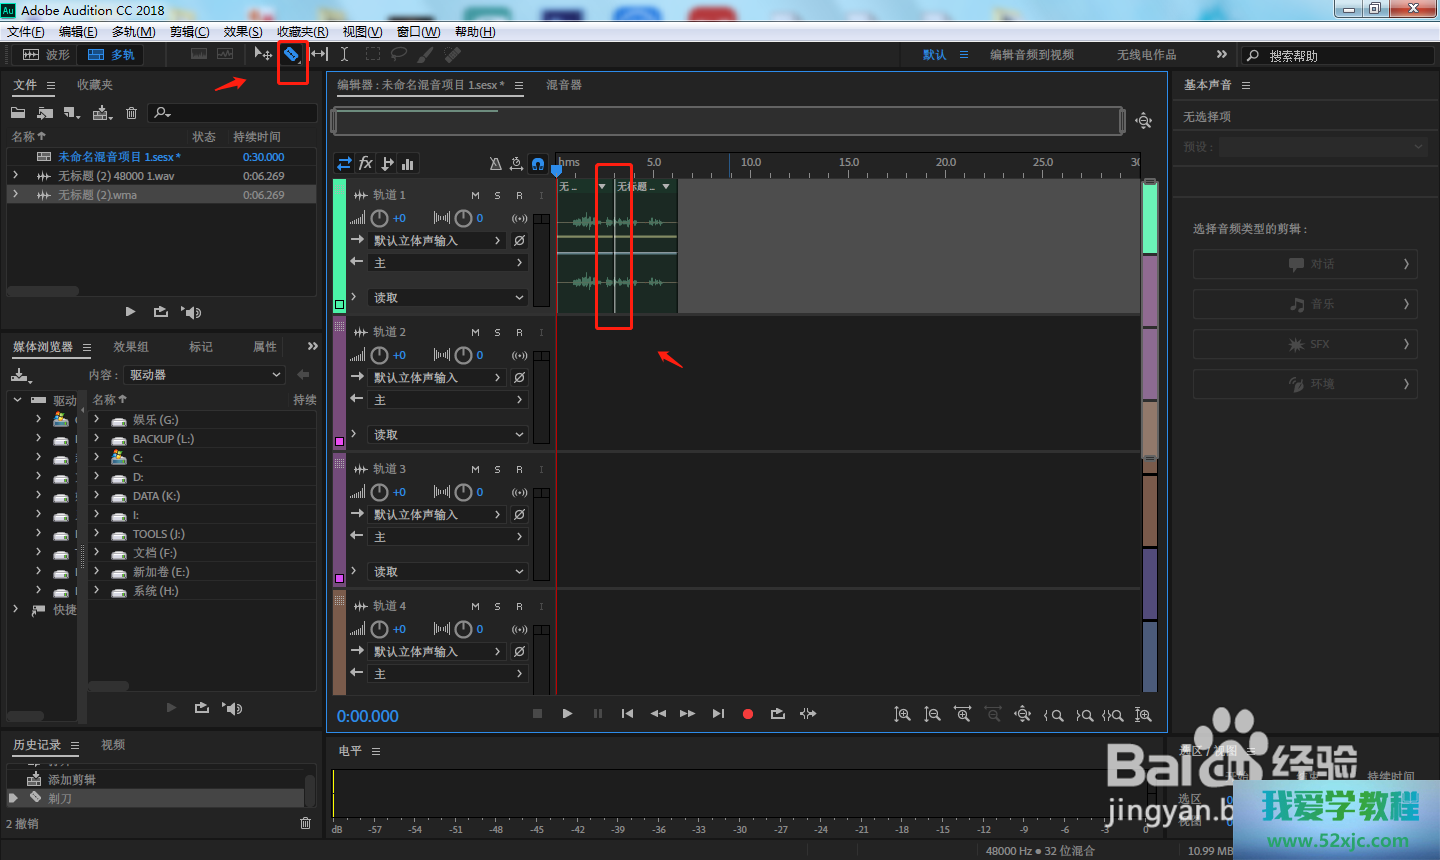Select the Move tool in the toolbar
Viewport: 1440px width, 860px height.
[x=262, y=54]
